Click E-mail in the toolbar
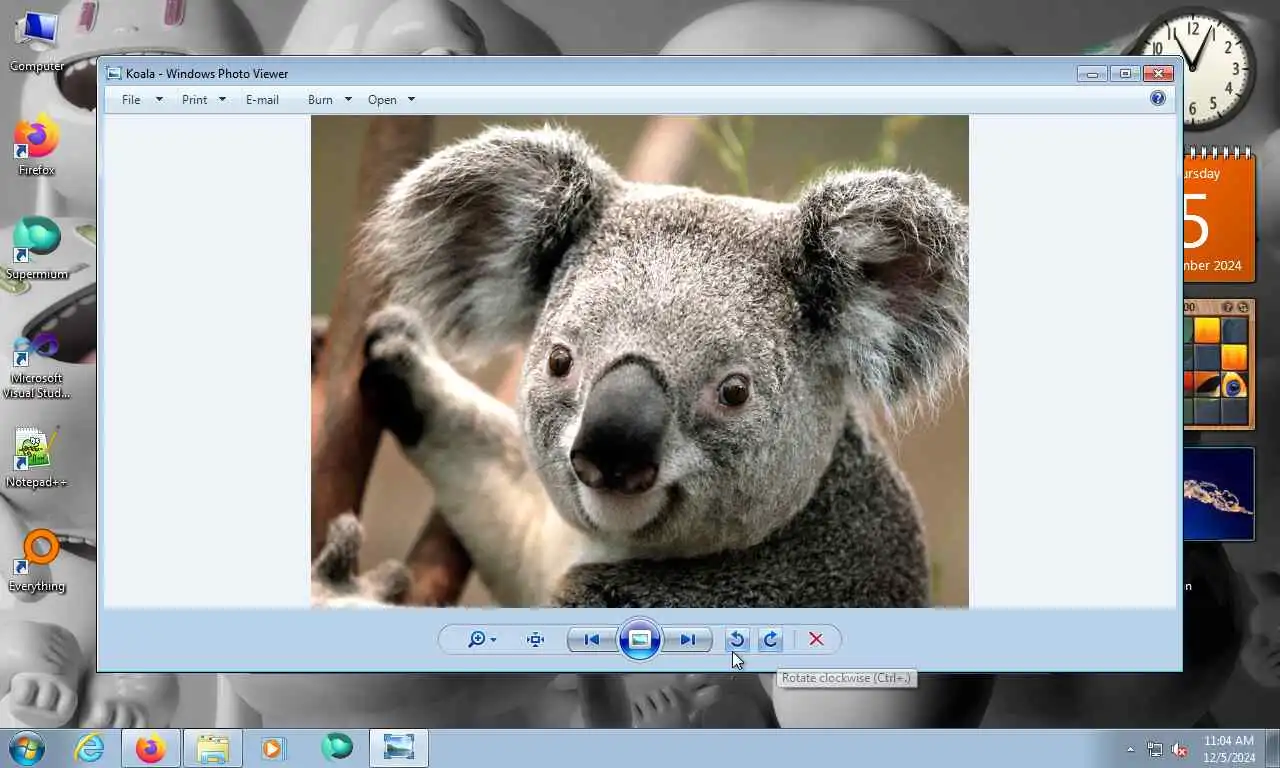 tap(262, 100)
